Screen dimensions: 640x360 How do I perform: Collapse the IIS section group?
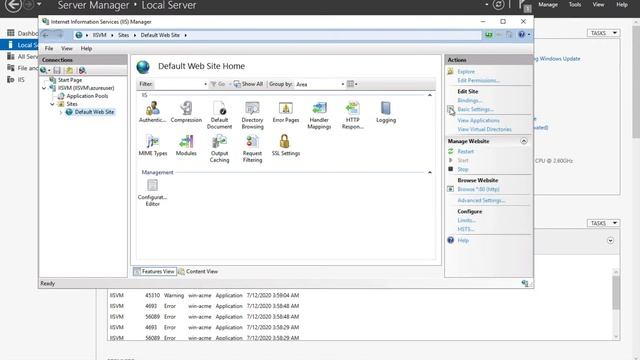coord(430,95)
